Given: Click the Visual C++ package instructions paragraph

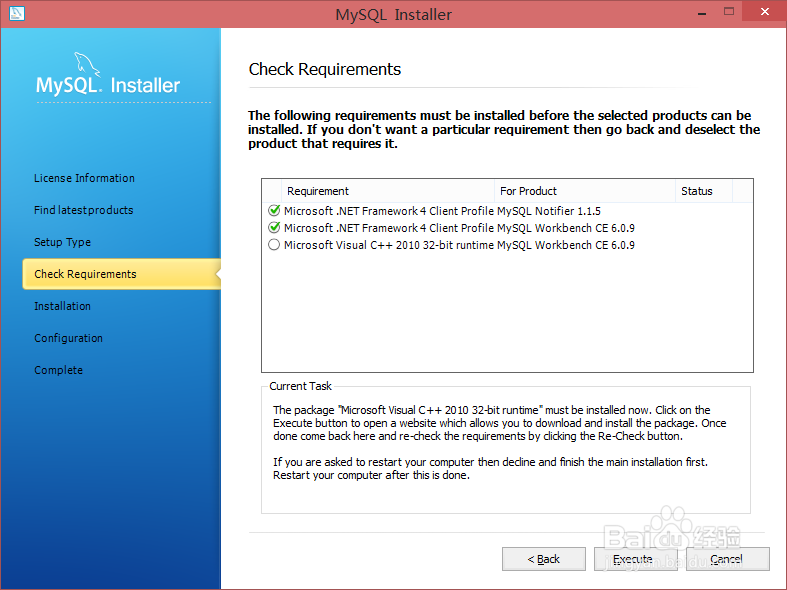Looking at the screenshot, I should click(x=499, y=423).
